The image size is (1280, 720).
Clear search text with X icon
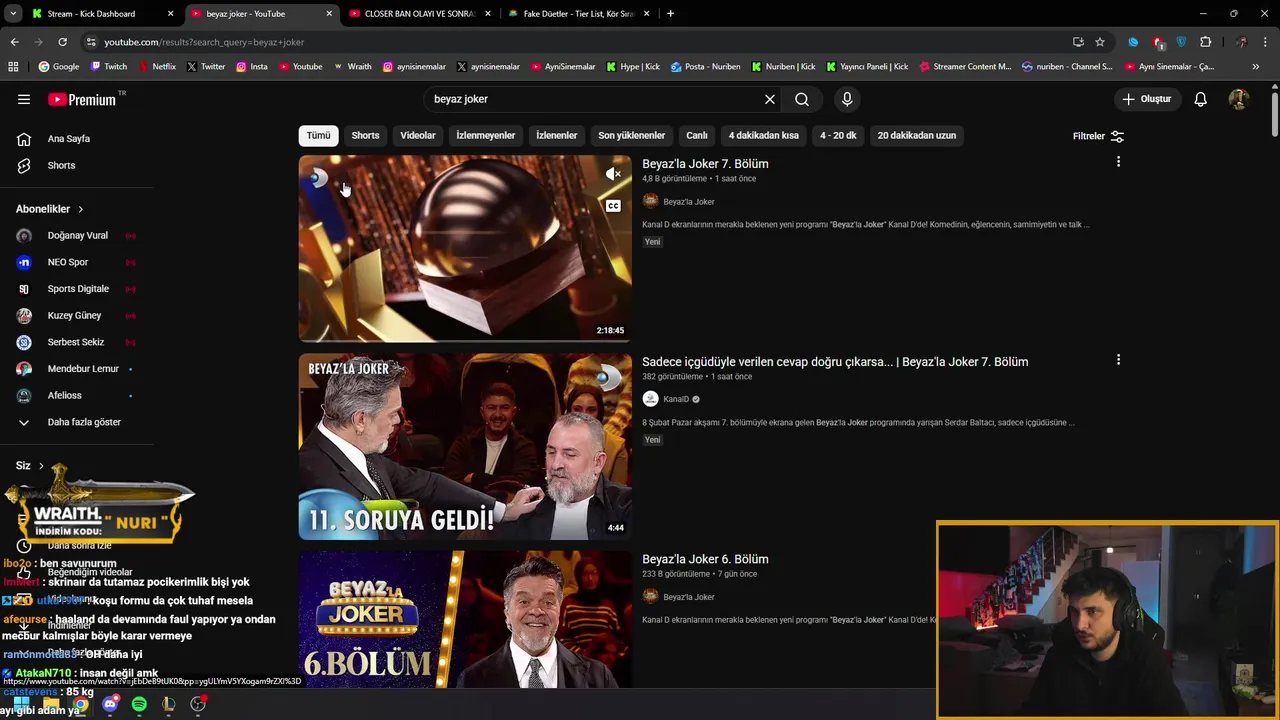click(x=769, y=99)
